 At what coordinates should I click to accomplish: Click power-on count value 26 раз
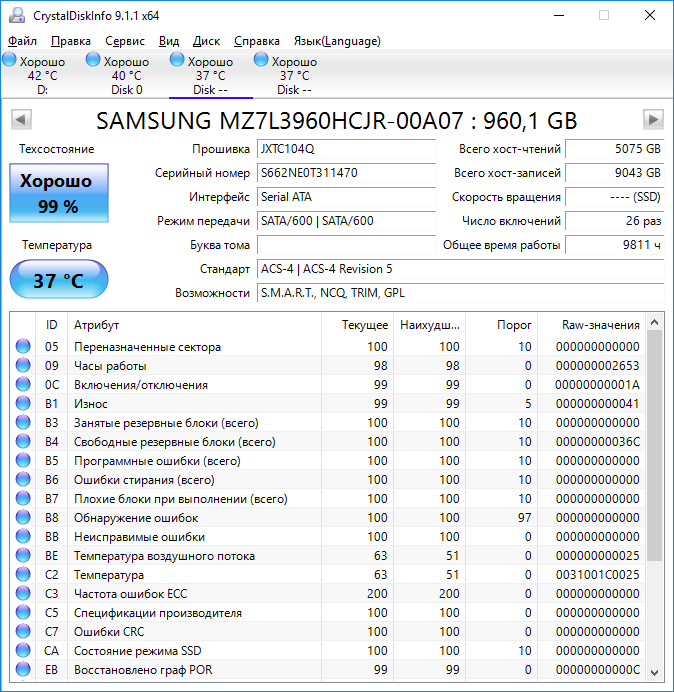(614, 221)
